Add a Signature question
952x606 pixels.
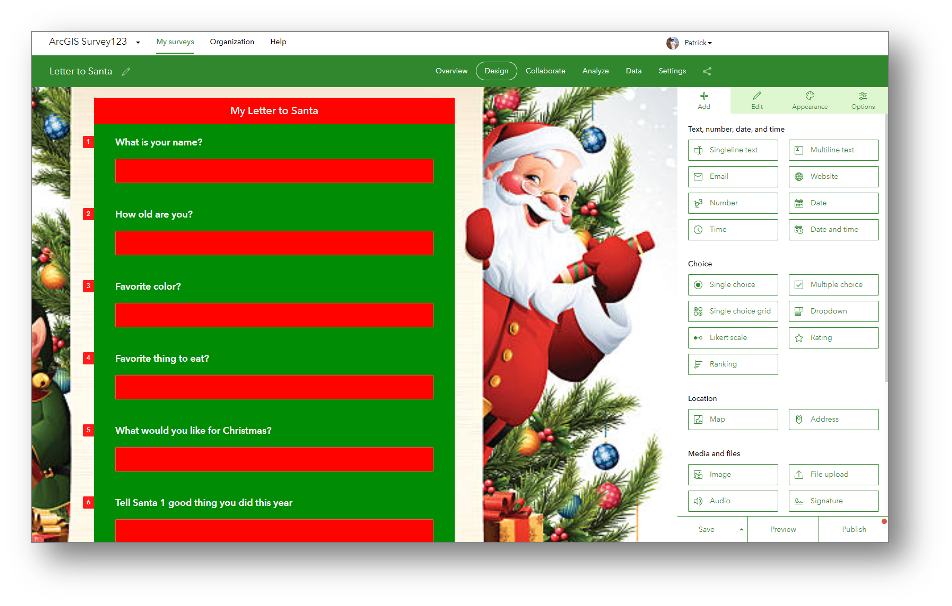pyautogui.click(x=834, y=501)
